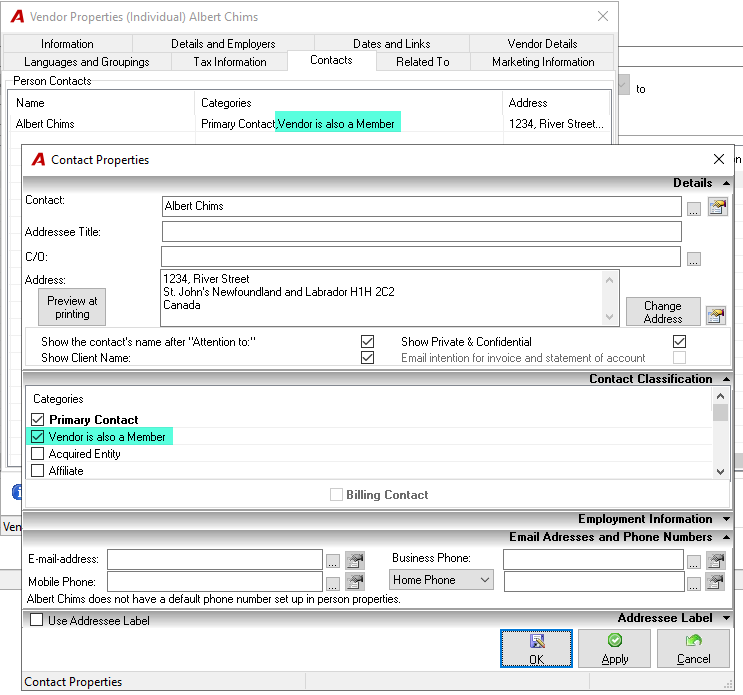Click dial icon next to Mobile Phone field

(354, 582)
